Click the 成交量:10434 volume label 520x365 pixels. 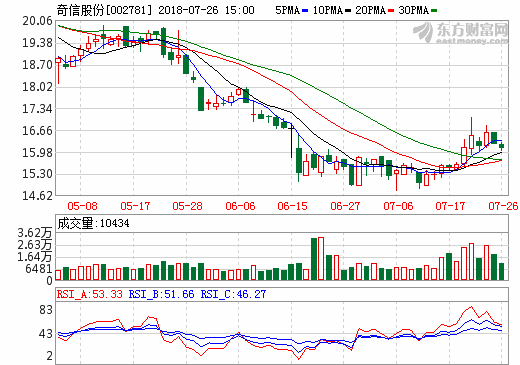(93, 223)
